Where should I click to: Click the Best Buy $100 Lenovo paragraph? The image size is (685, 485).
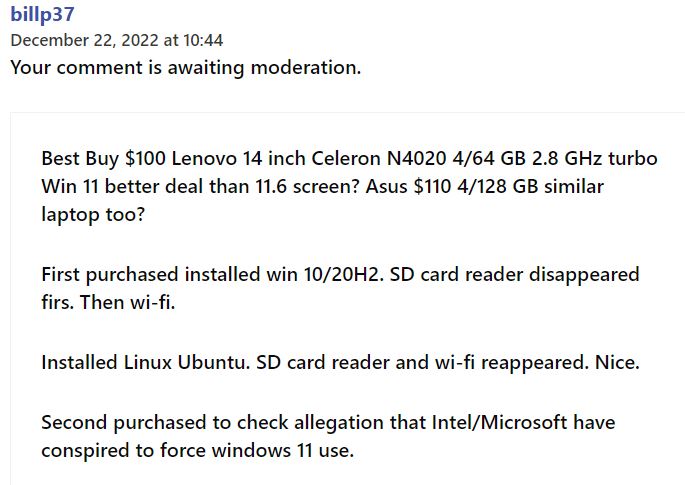coord(349,186)
